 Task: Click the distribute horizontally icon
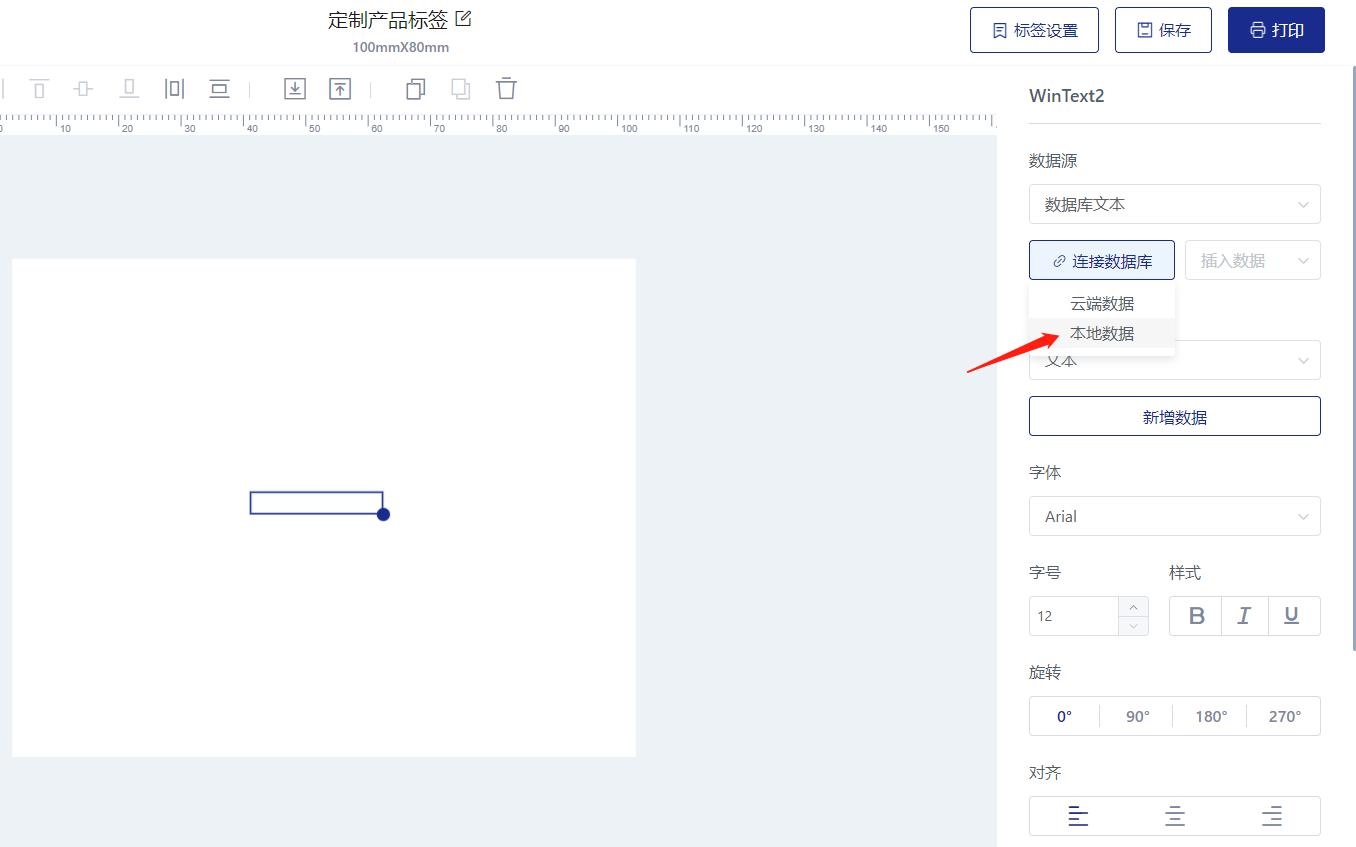click(174, 89)
